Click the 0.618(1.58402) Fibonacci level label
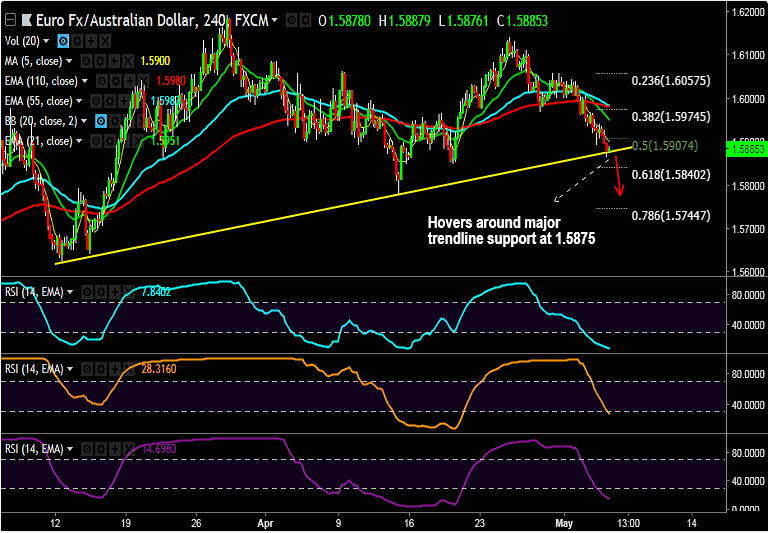 (x=671, y=174)
